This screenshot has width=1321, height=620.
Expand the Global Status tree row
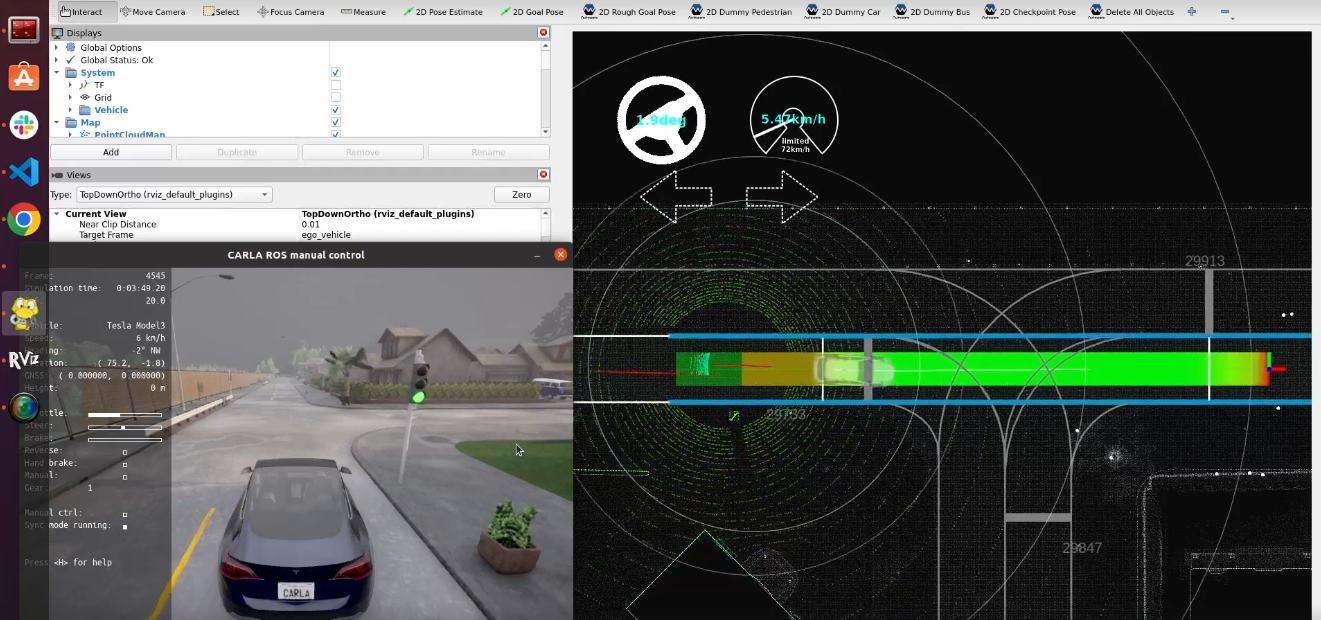(57, 60)
